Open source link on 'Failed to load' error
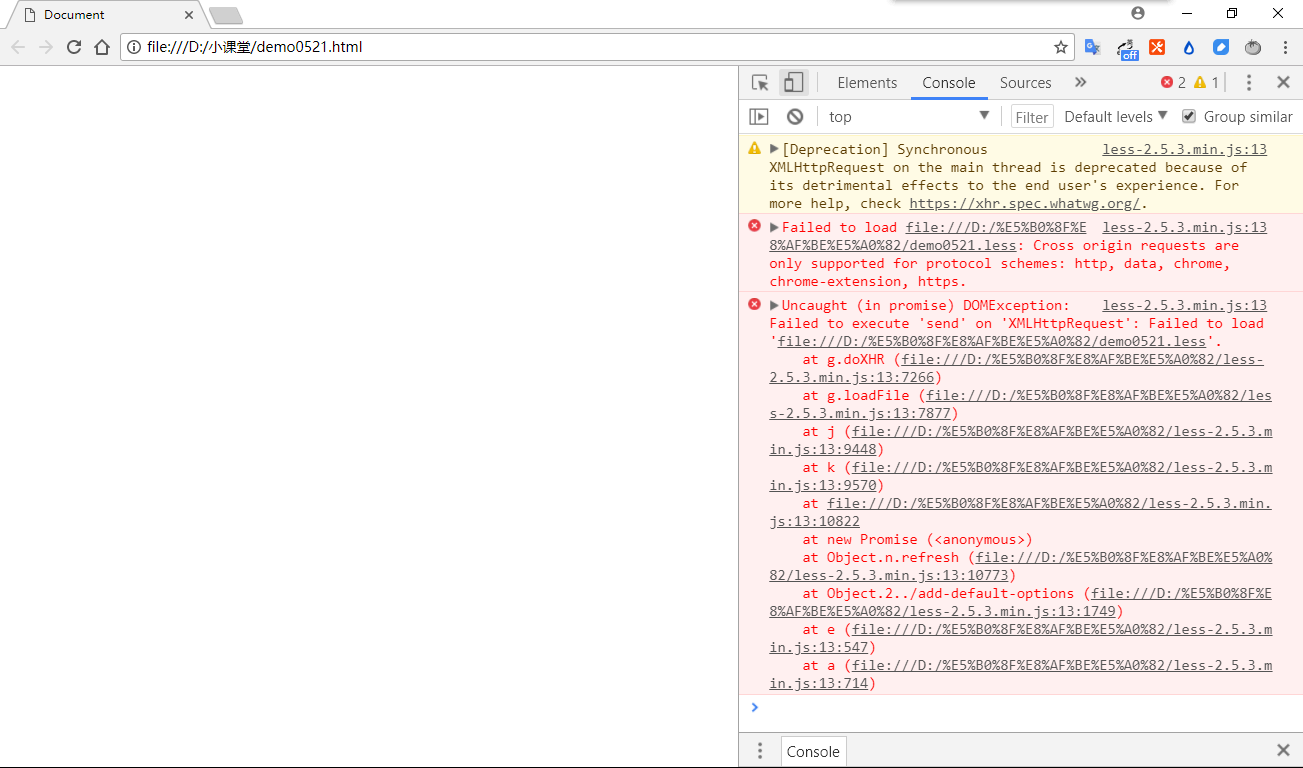The height and width of the screenshot is (768, 1303). tap(1184, 227)
